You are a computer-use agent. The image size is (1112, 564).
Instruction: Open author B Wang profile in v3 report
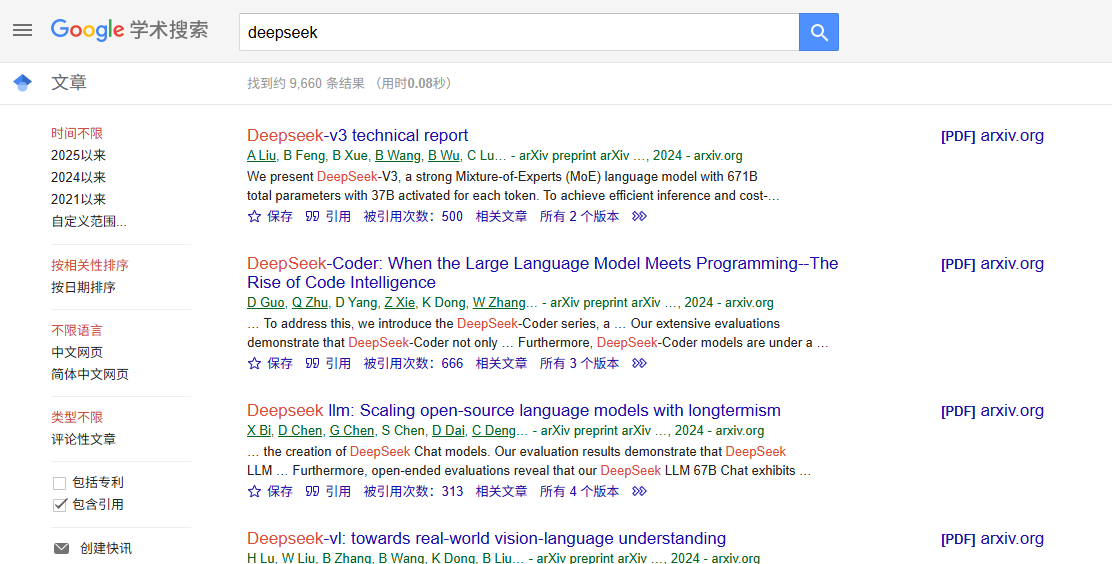(398, 155)
